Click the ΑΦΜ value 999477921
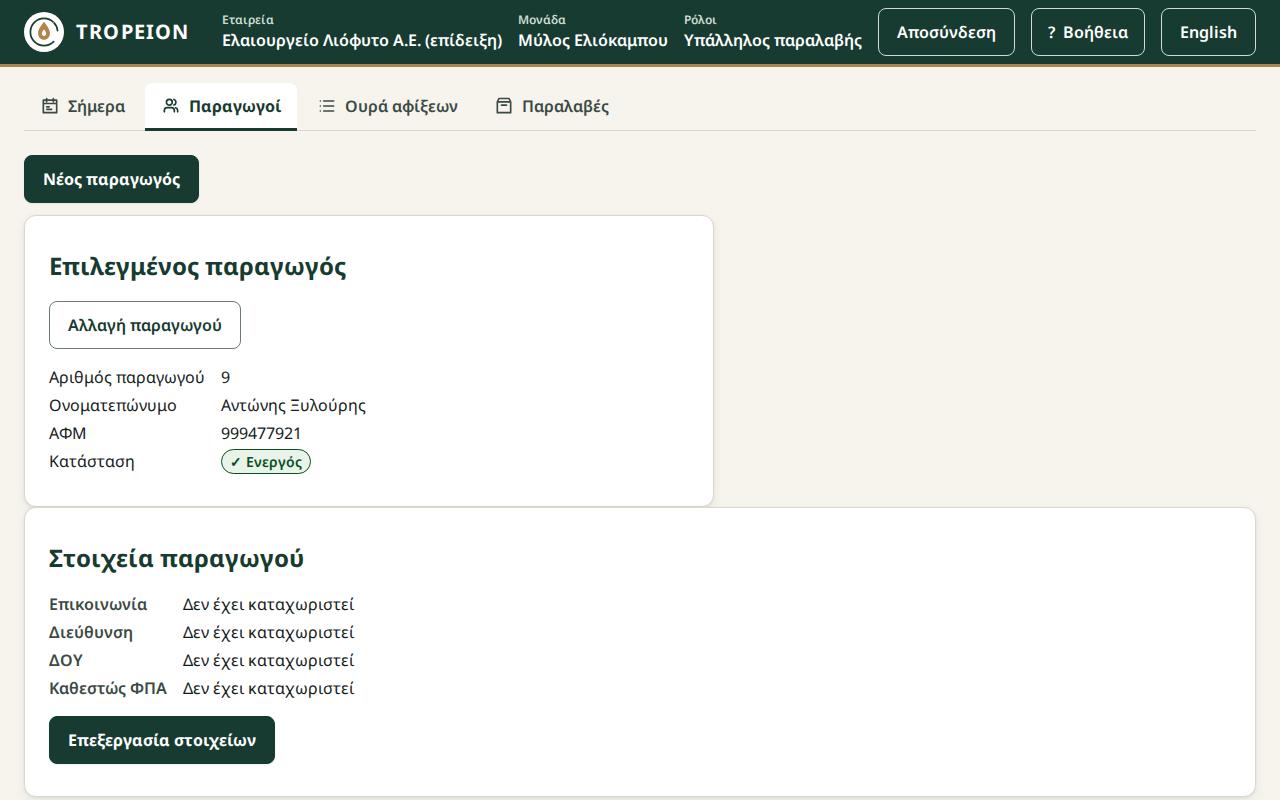 coord(261,433)
